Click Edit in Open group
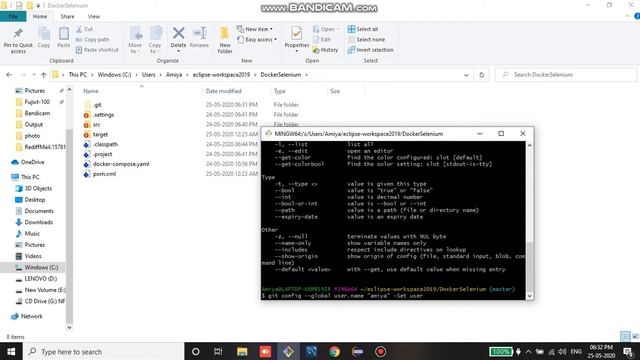Screen dimensions: 640x360 322,40
